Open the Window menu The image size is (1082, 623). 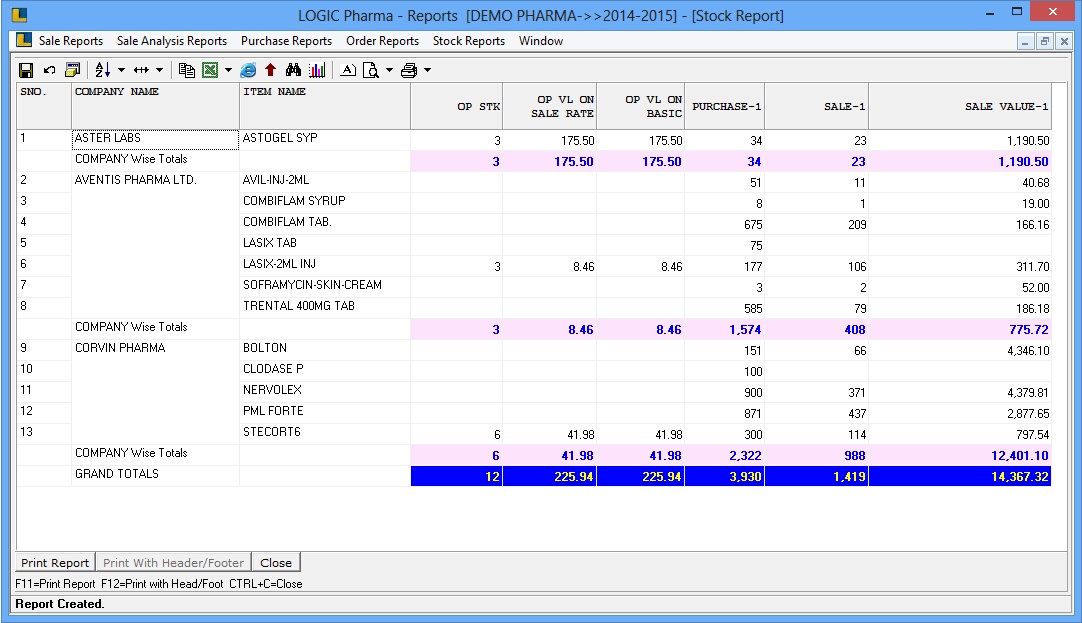[541, 41]
